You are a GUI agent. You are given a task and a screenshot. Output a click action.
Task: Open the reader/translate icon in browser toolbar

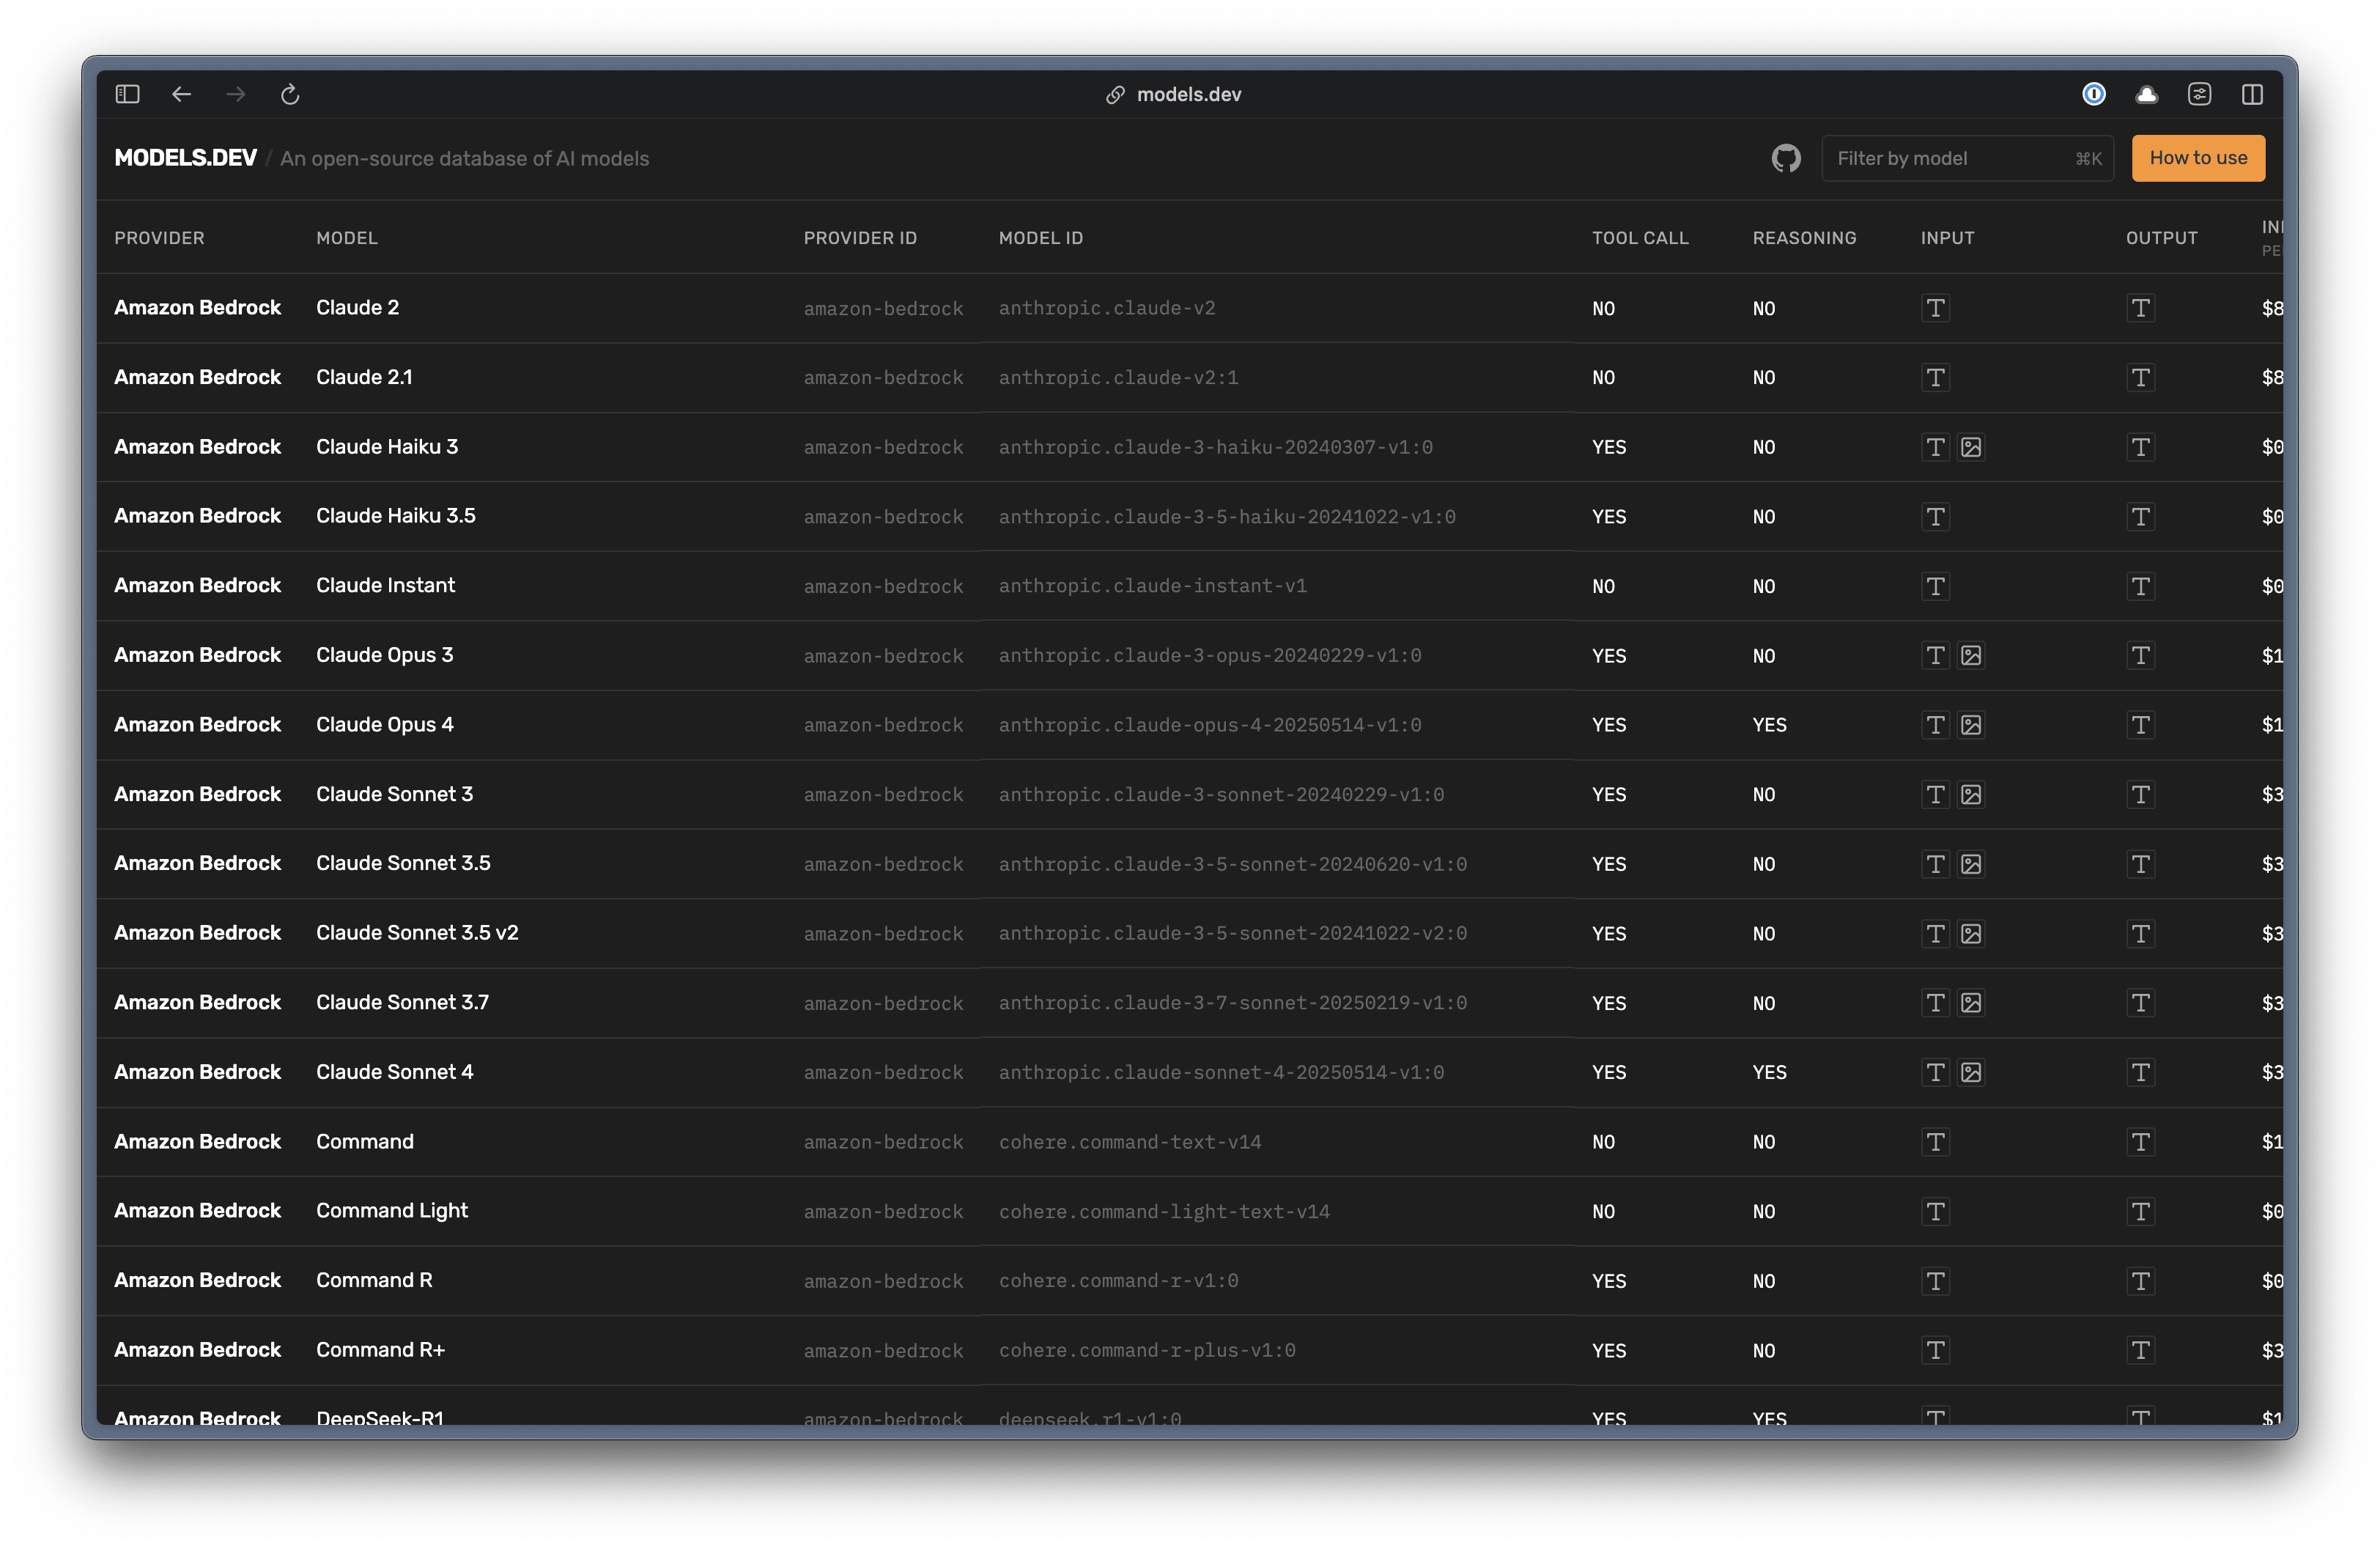tap(2199, 94)
